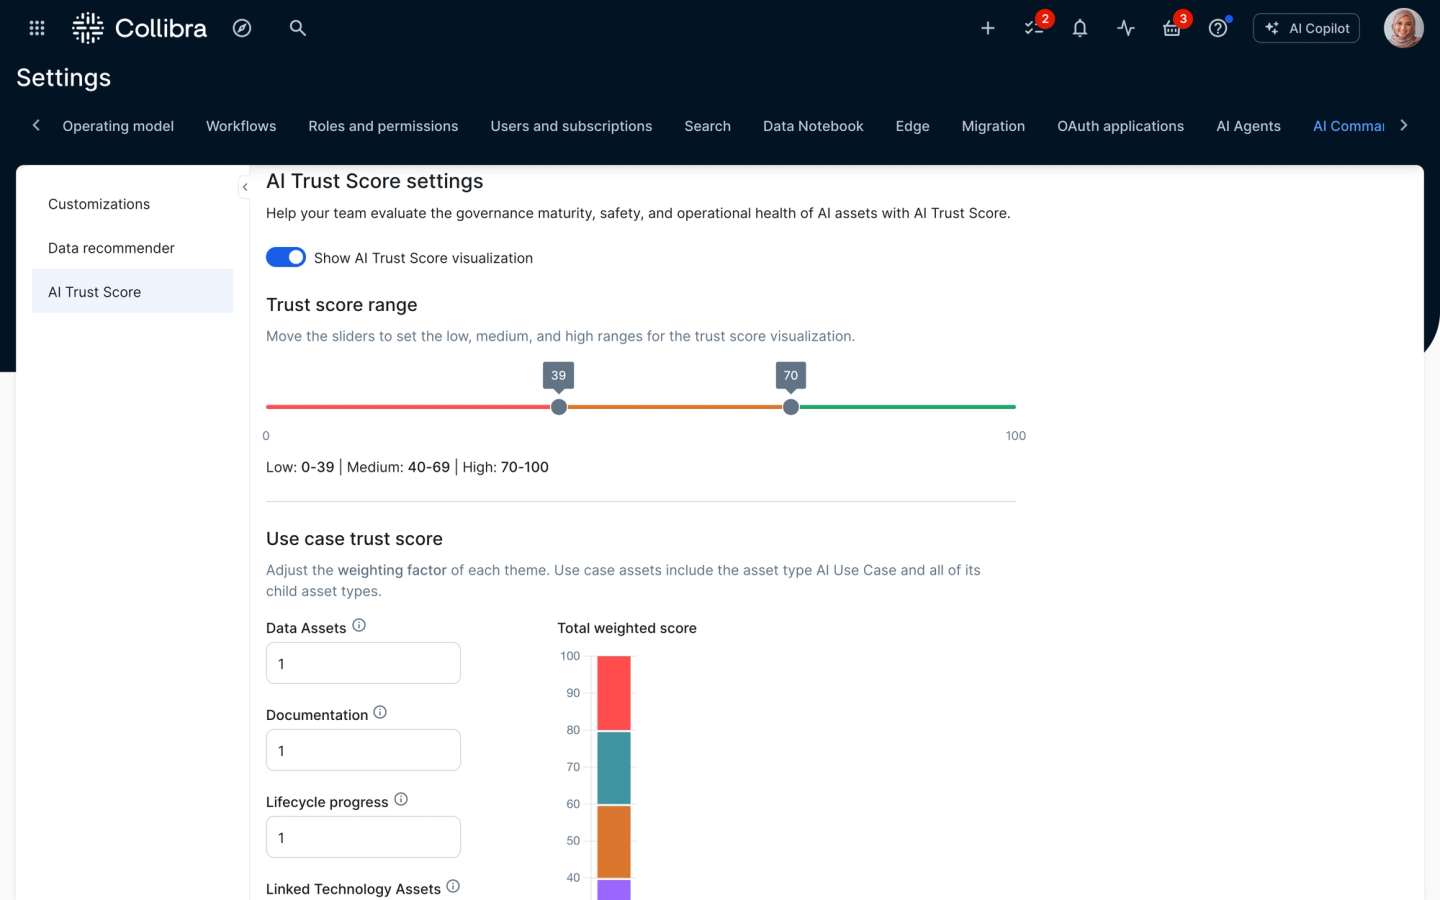This screenshot has width=1440, height=900.
Task: Click the left chevron to scroll tabs
Action: click(36, 125)
